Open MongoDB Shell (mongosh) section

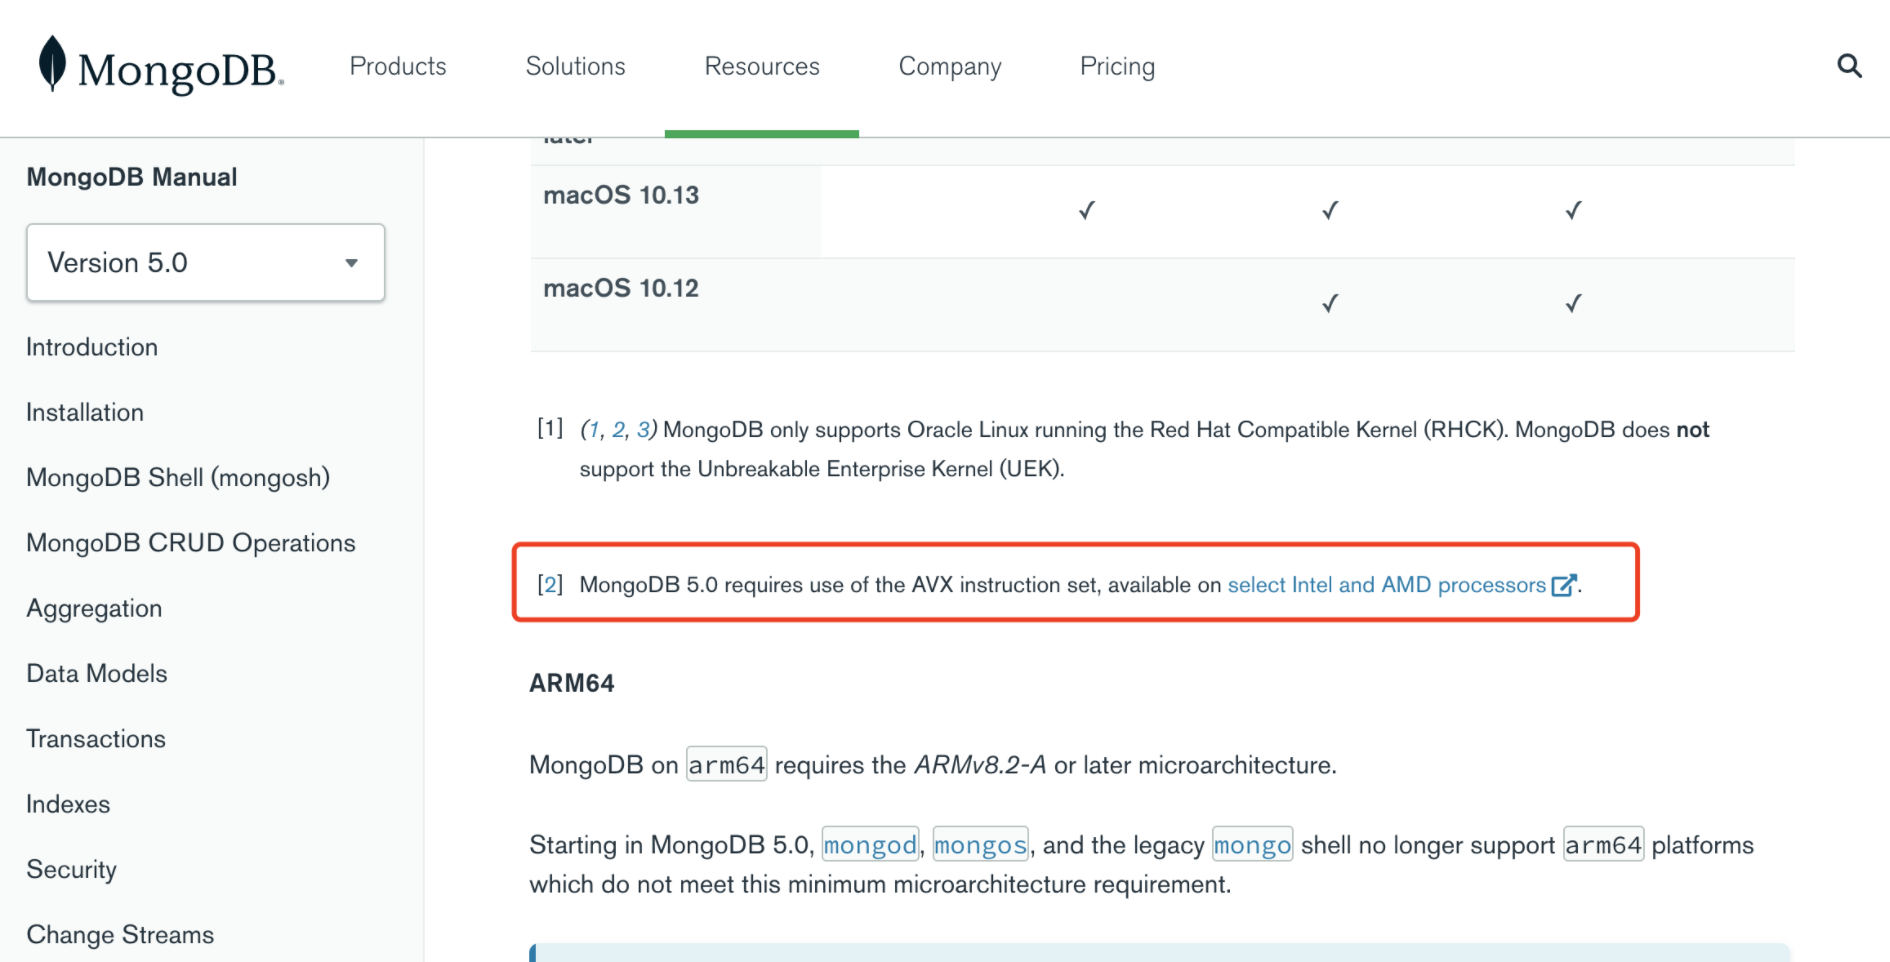pyautogui.click(x=178, y=478)
